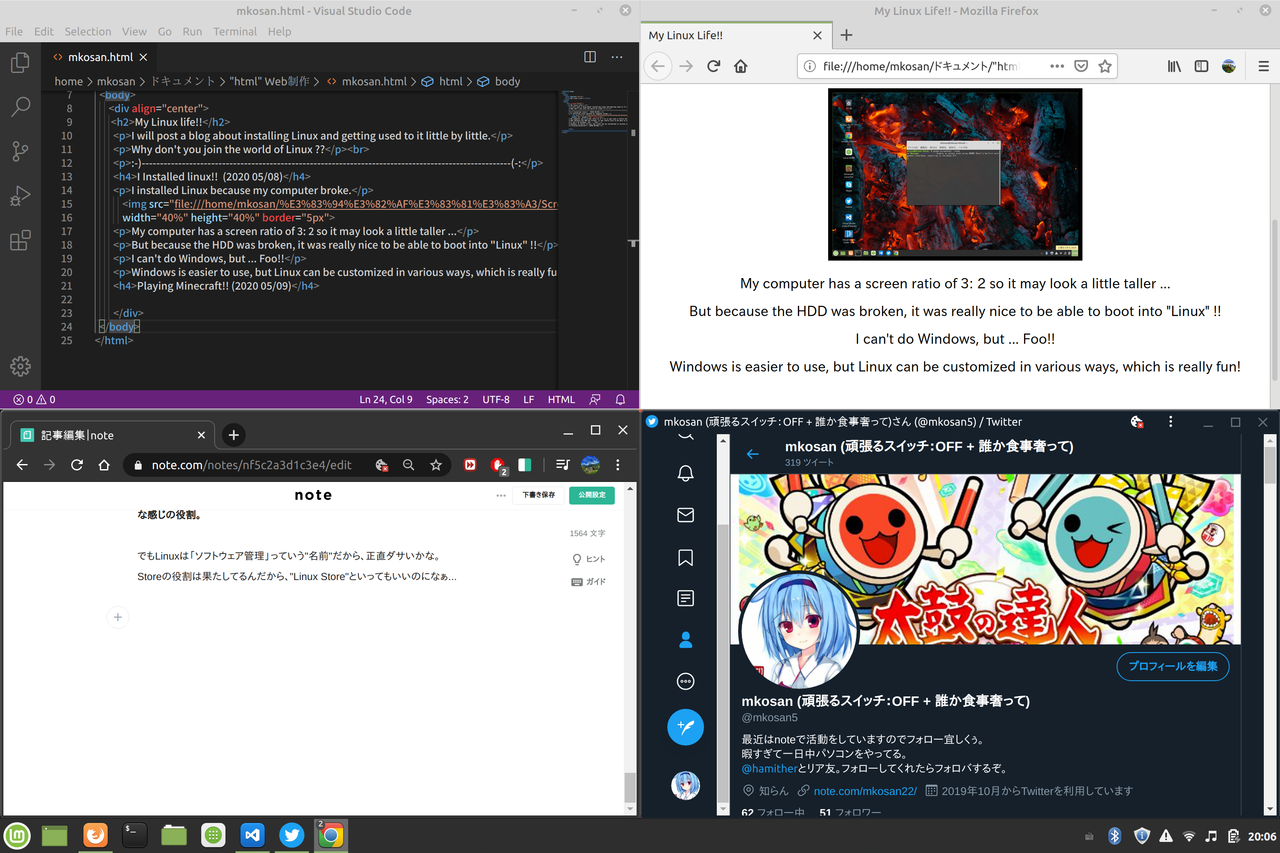The image size is (1280, 853).
Task: Click the 'ドキュメント' breadcrumb folder
Action: pos(182,81)
